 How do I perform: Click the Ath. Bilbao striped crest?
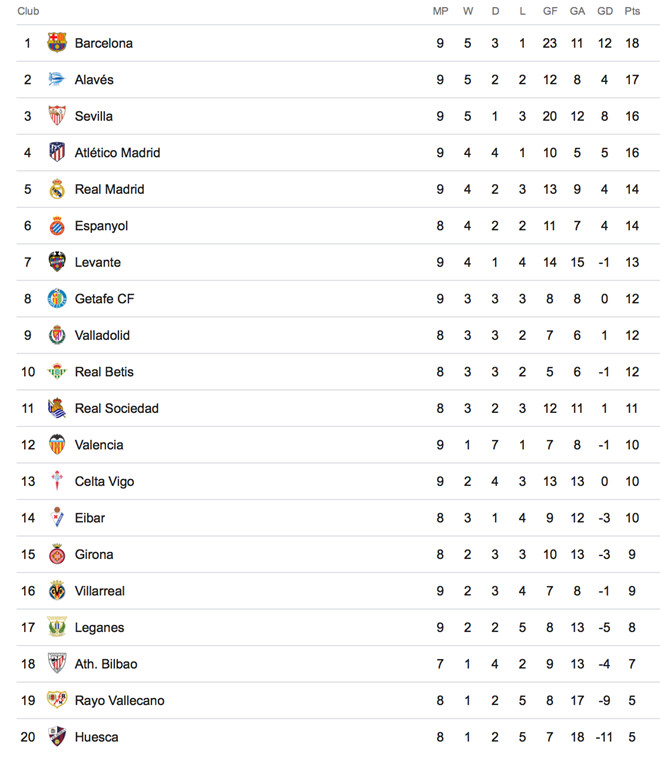pos(57,664)
